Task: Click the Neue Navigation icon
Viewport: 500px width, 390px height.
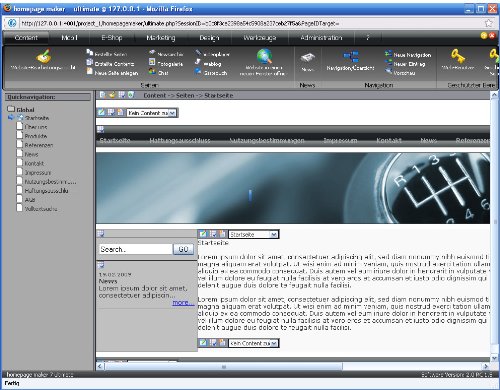Action: point(388,54)
